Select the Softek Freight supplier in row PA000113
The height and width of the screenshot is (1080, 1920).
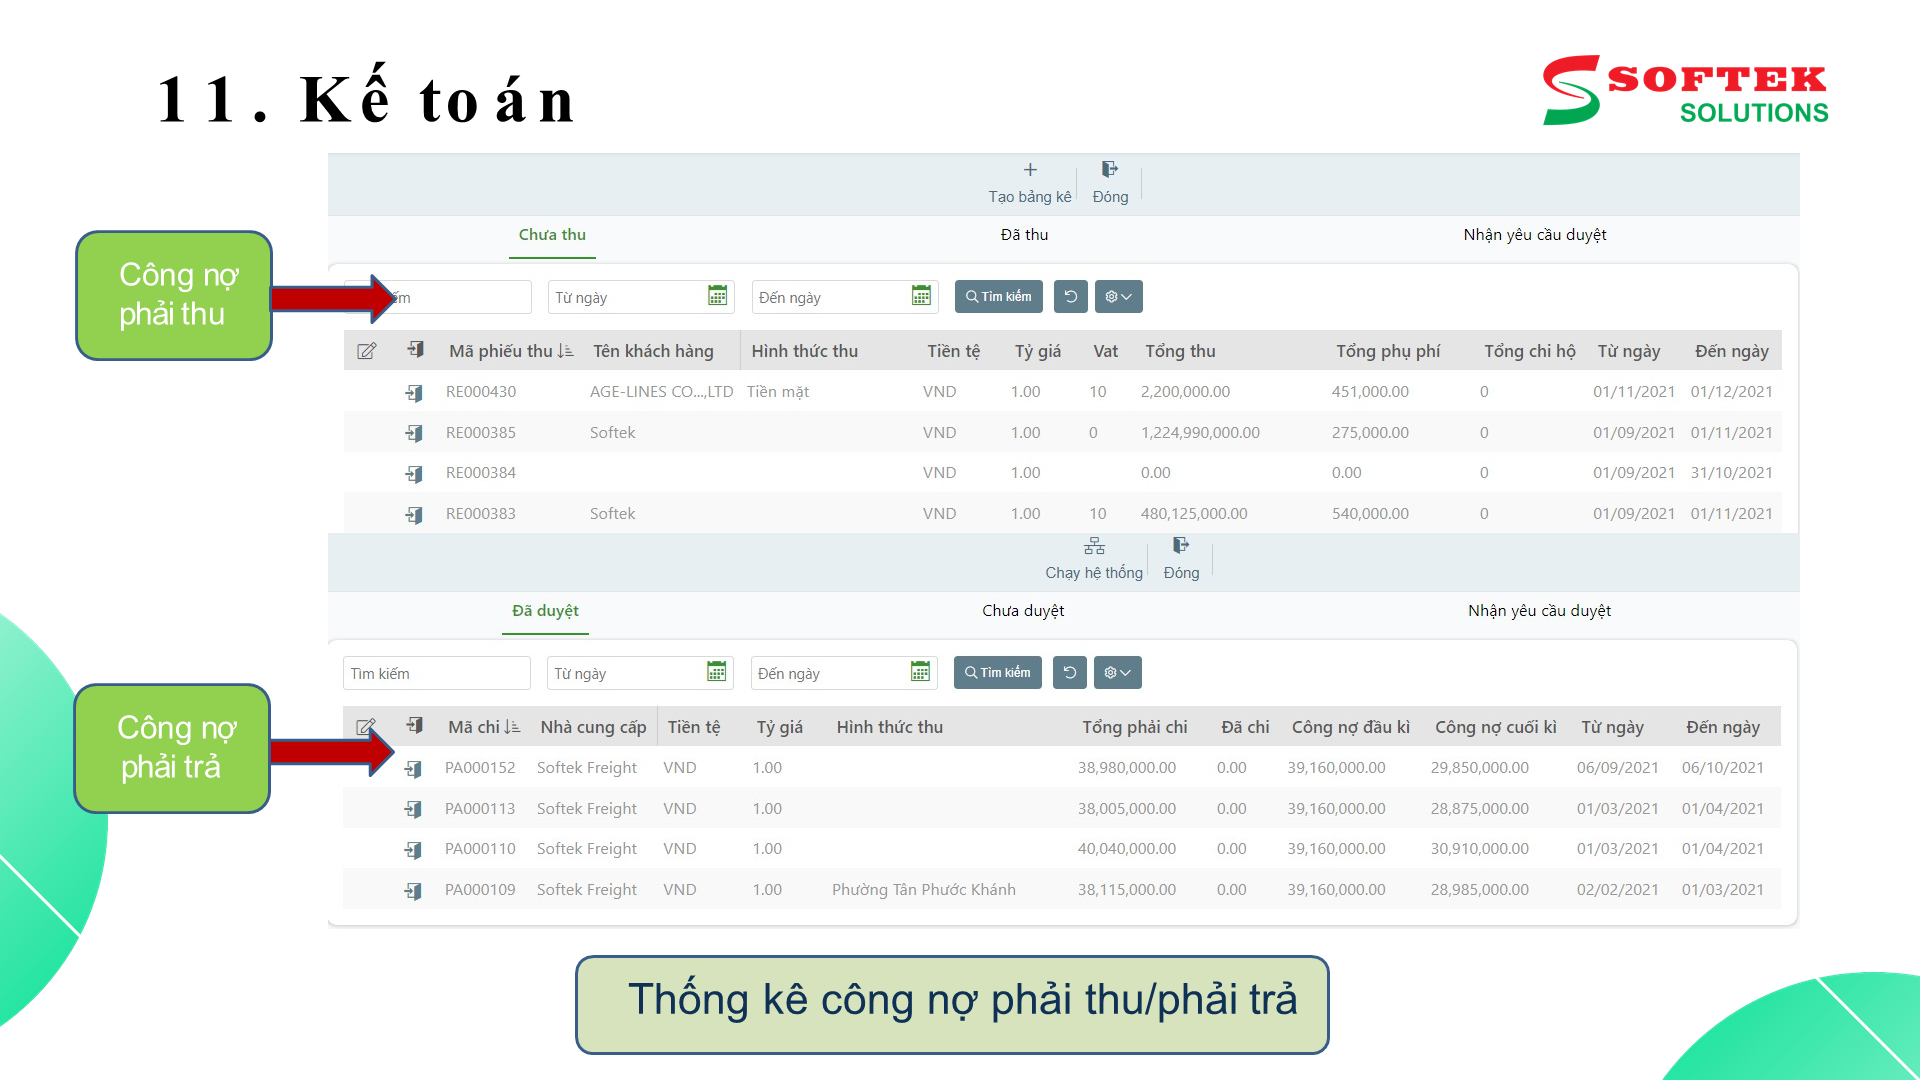(587, 808)
